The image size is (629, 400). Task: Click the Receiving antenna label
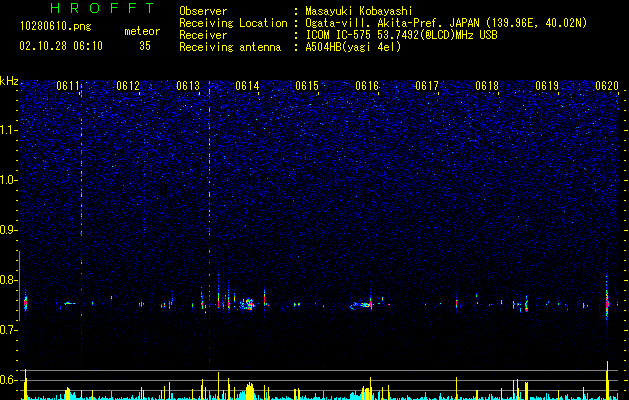click(230, 47)
